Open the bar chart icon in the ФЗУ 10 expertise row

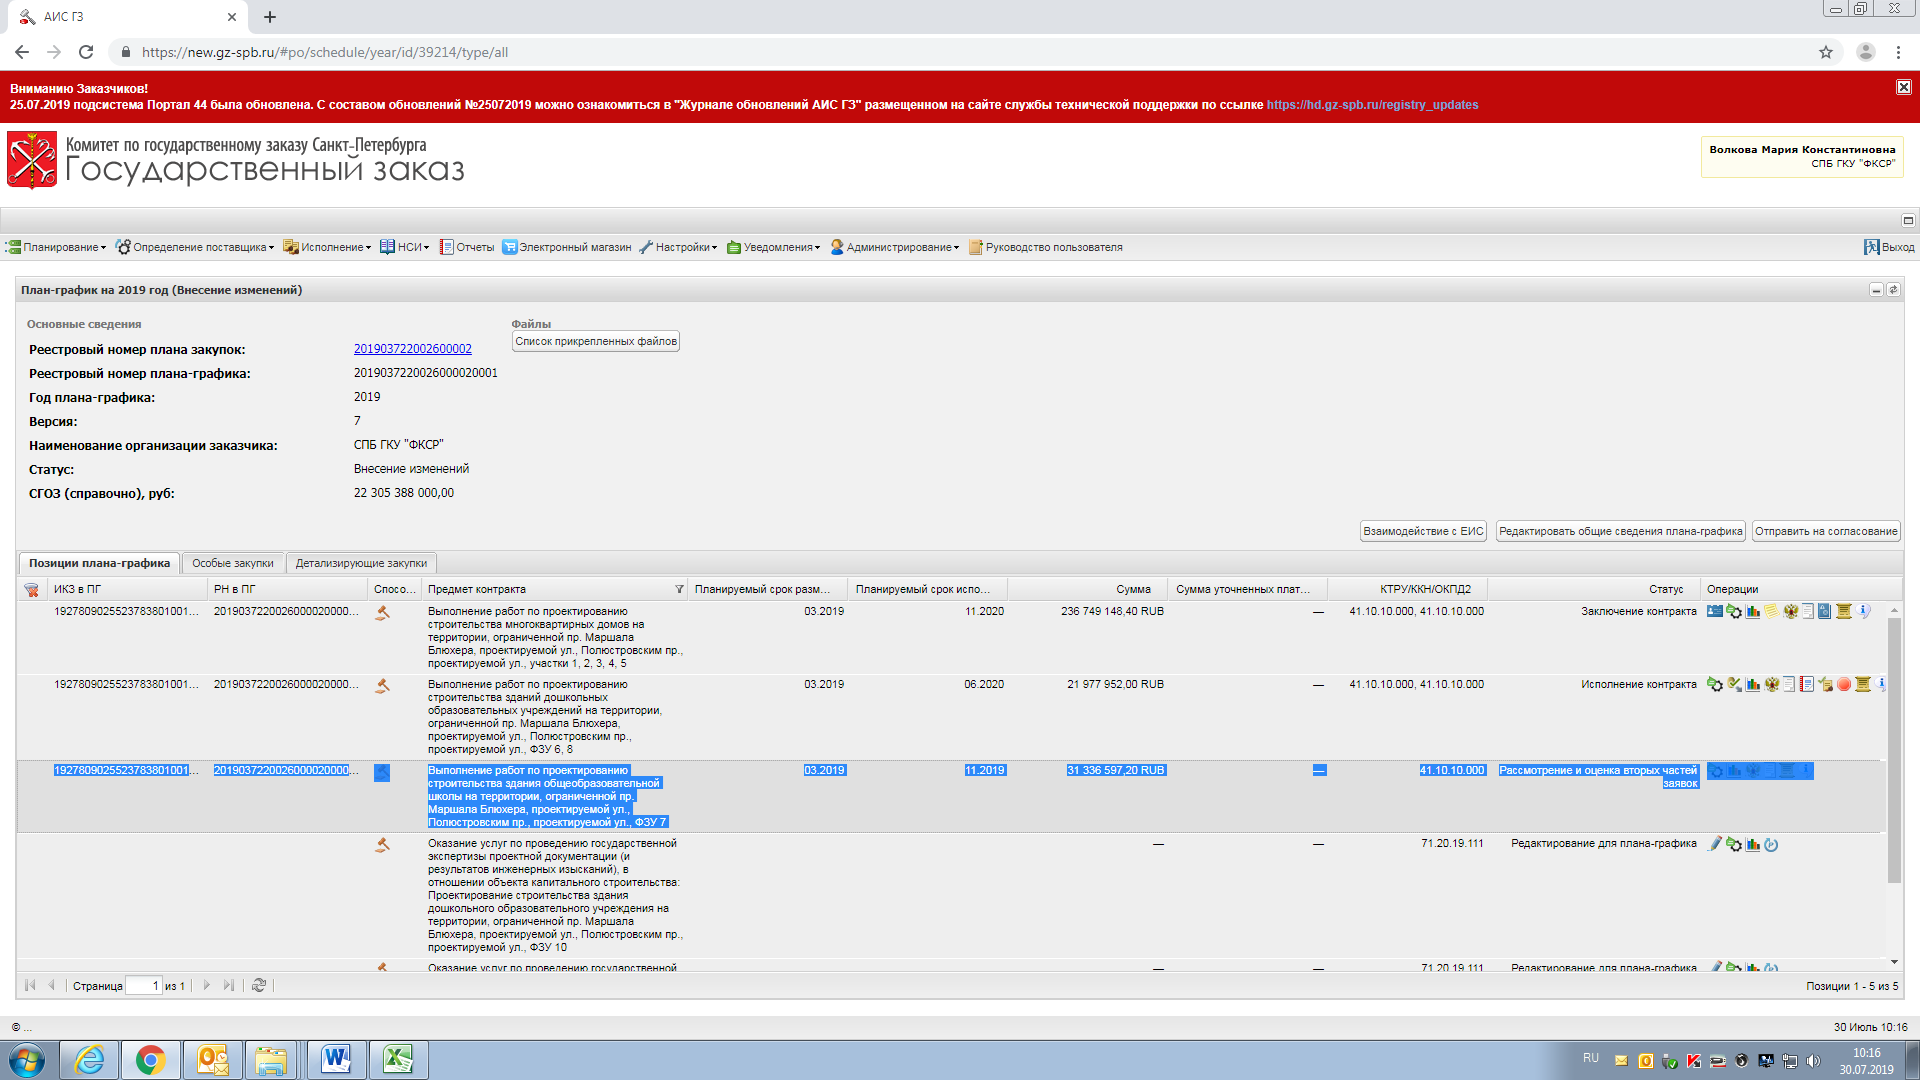point(1753,844)
